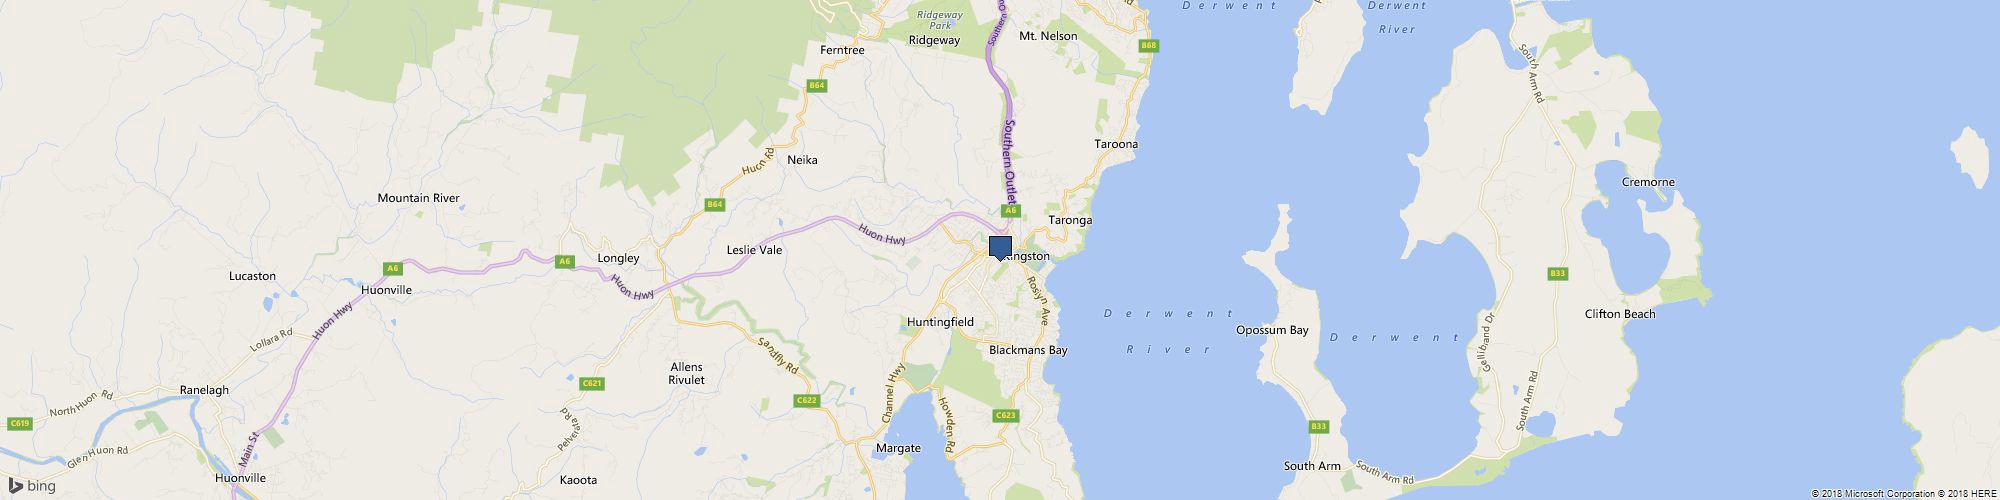Click the blue location pin at Kingston

pyautogui.click(x=1000, y=248)
